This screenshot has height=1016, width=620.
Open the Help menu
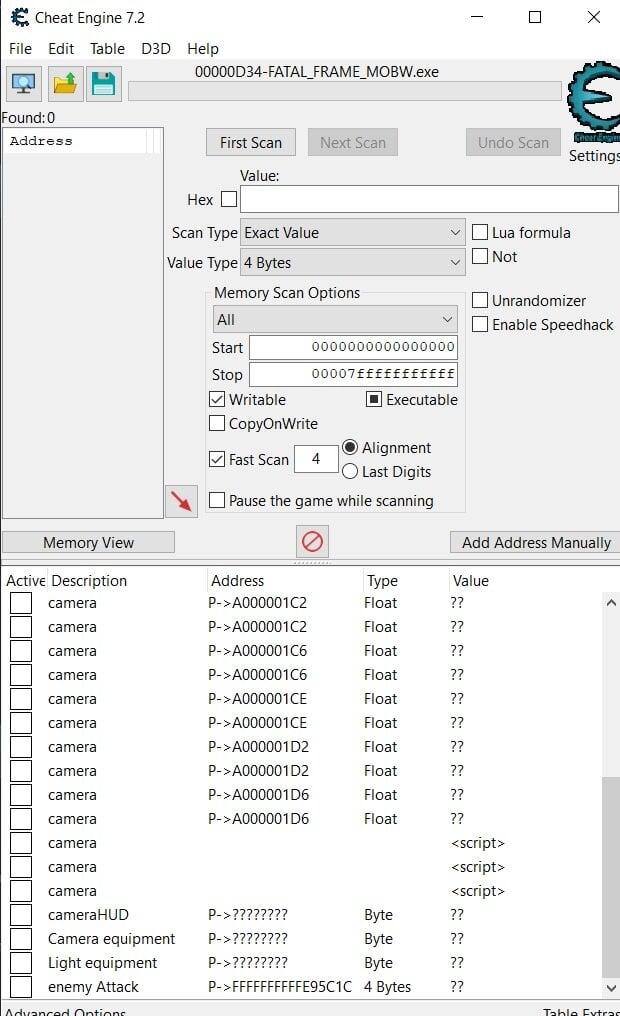[203, 49]
